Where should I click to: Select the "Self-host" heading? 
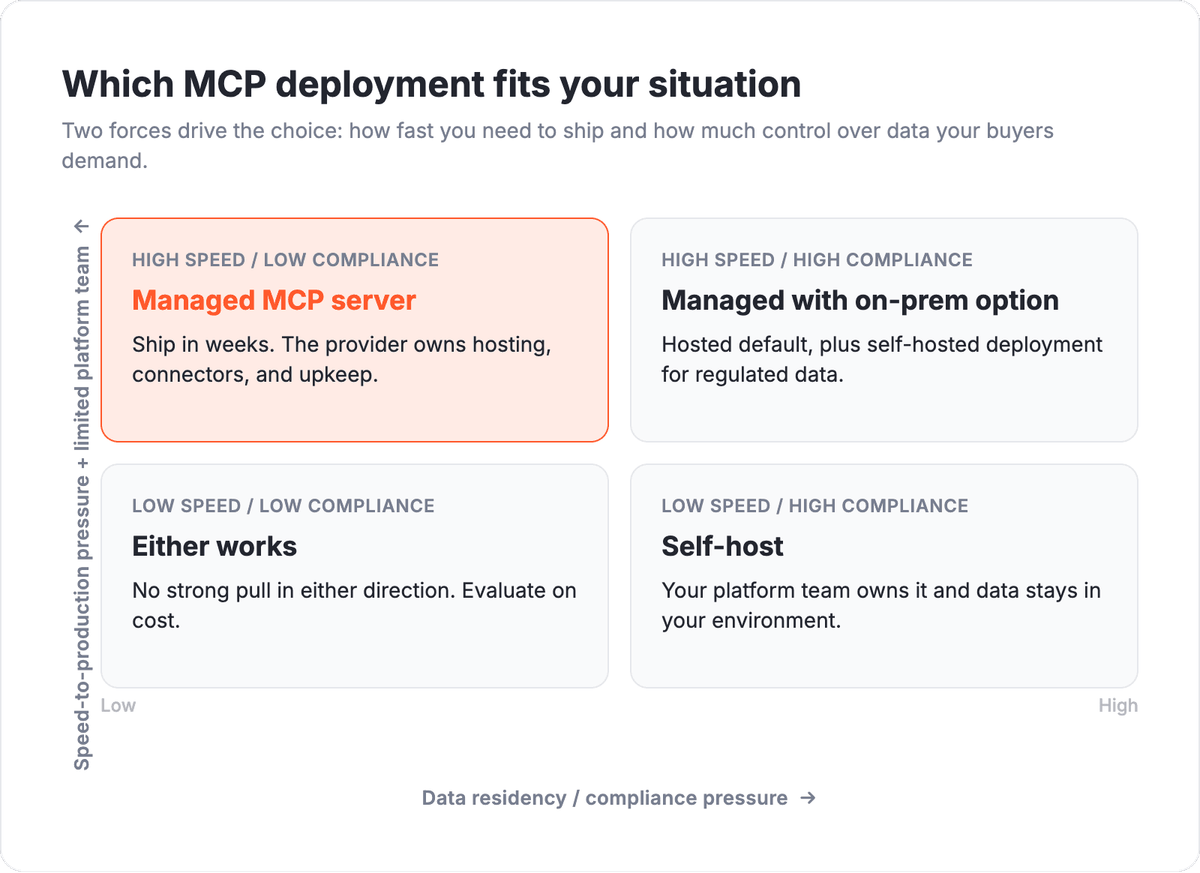point(723,546)
